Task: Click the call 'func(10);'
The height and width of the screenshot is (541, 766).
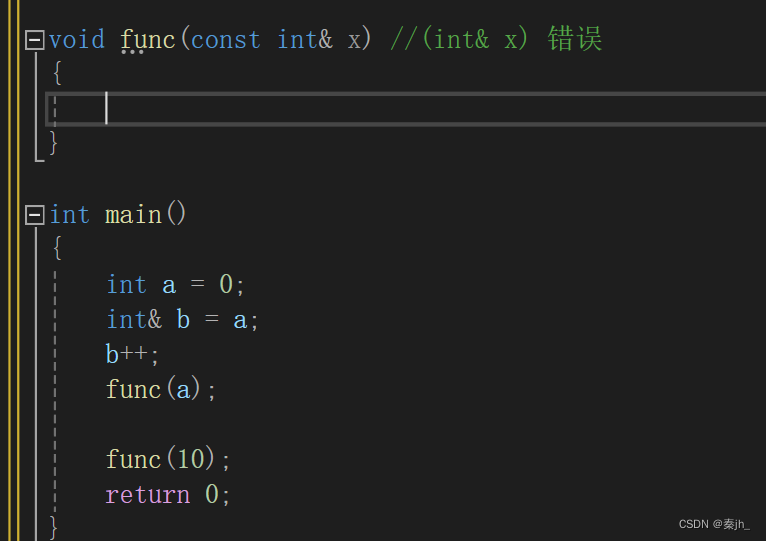Action: (168, 459)
